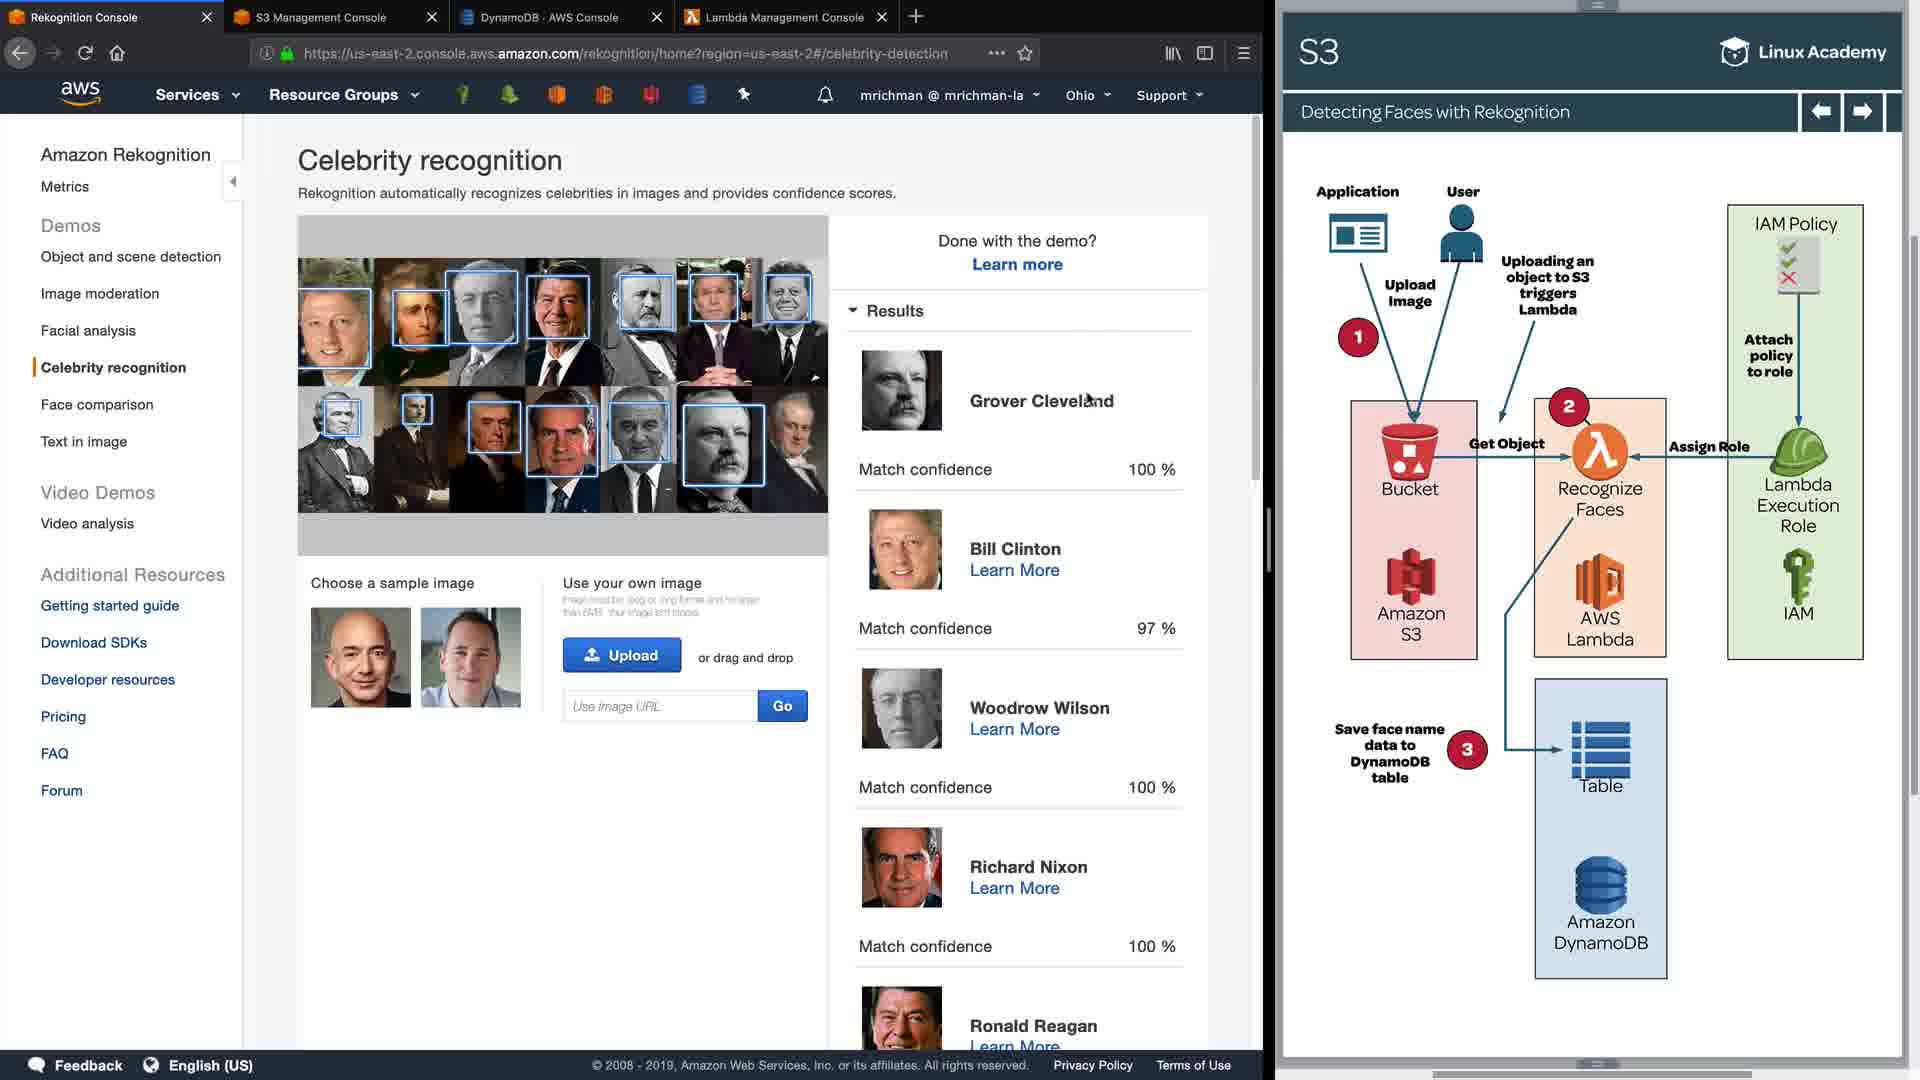The width and height of the screenshot is (1920, 1080).
Task: Open the notifications bell icon
Action: pyautogui.click(x=825, y=95)
